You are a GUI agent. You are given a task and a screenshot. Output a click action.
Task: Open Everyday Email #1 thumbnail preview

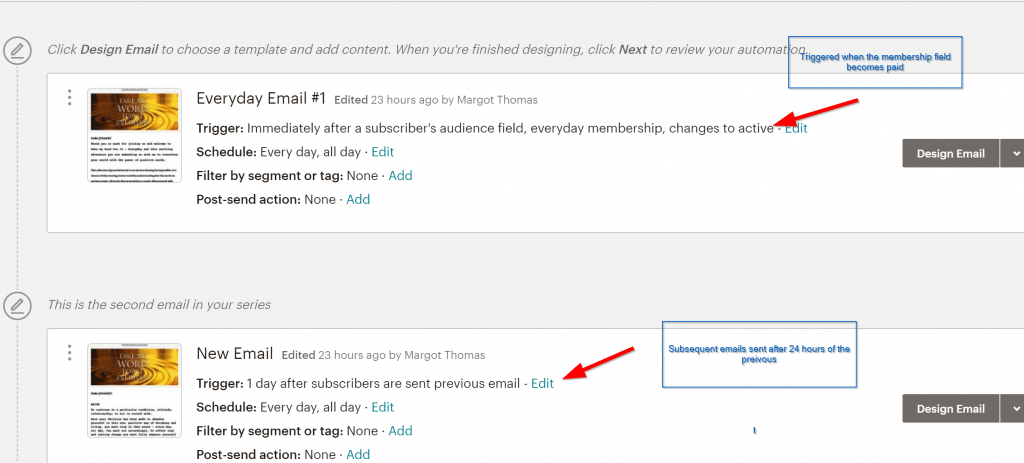(x=134, y=135)
